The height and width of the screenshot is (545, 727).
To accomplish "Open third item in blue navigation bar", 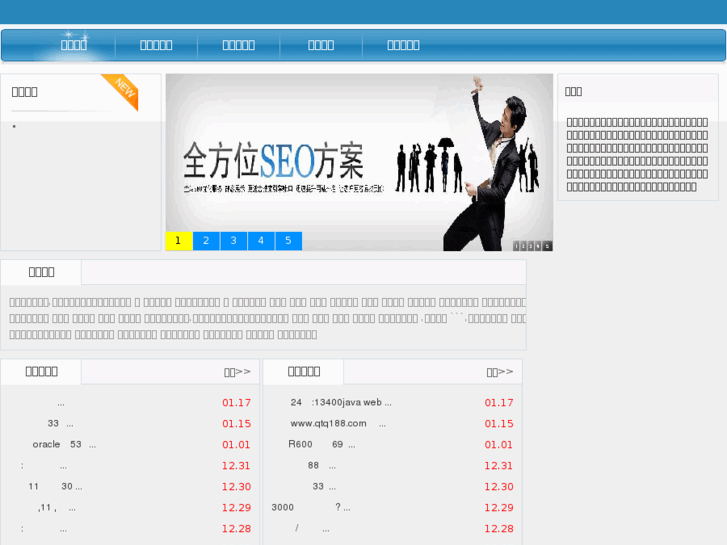I will [239, 45].
